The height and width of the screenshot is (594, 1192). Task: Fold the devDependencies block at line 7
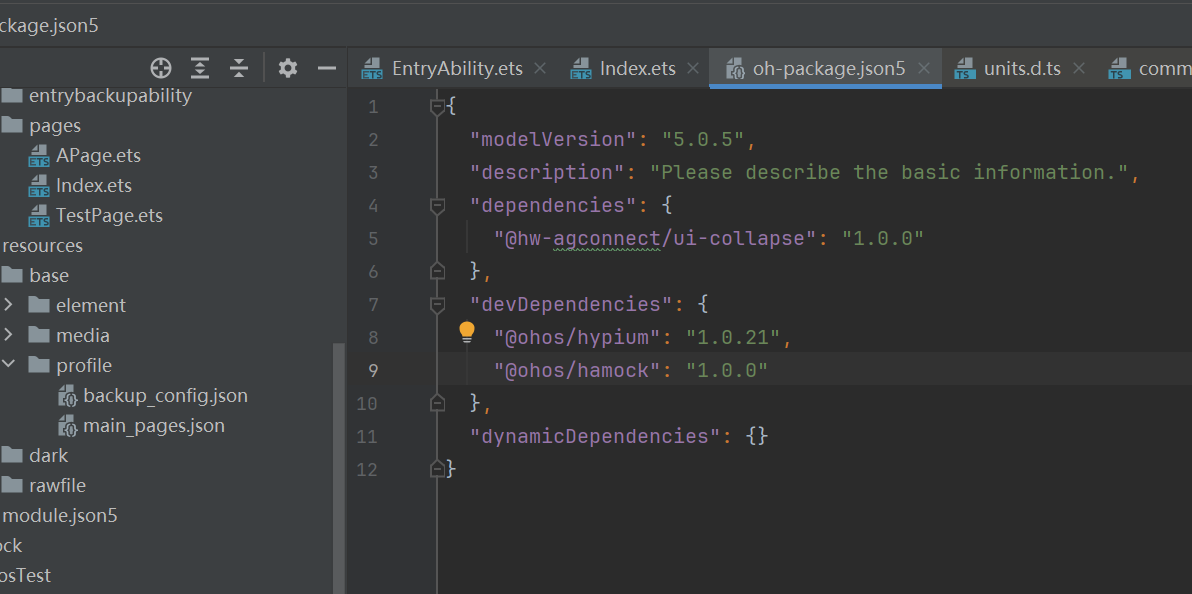pyautogui.click(x=437, y=305)
